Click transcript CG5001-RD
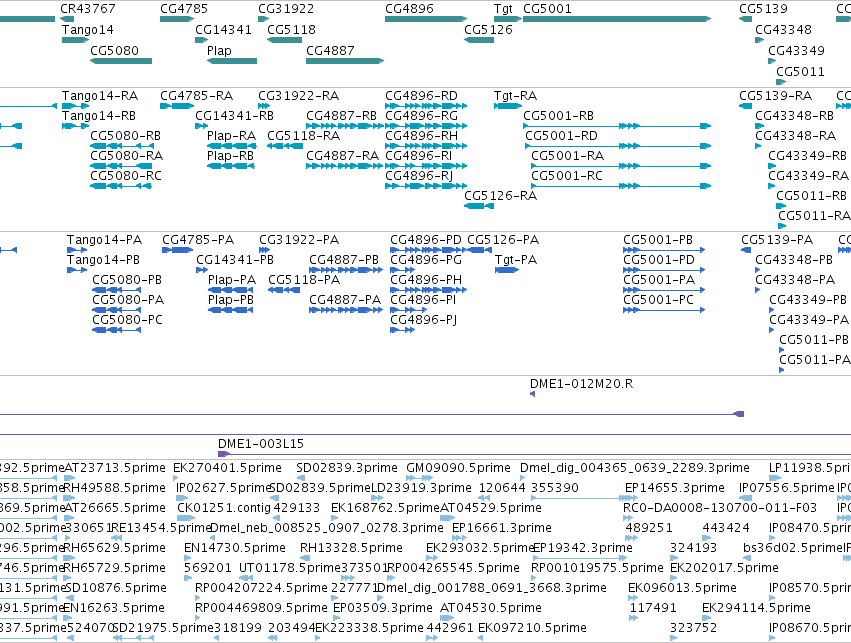851x643 pixels. tap(561, 136)
